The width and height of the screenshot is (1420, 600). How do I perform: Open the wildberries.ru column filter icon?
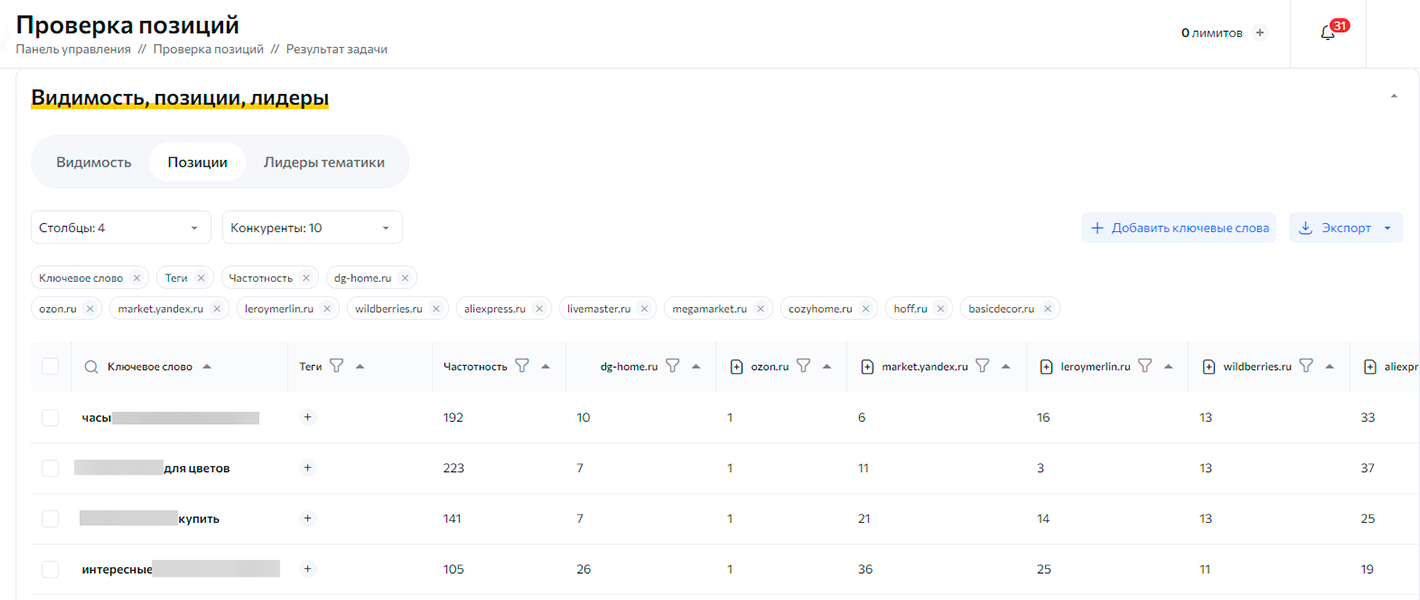point(1306,366)
